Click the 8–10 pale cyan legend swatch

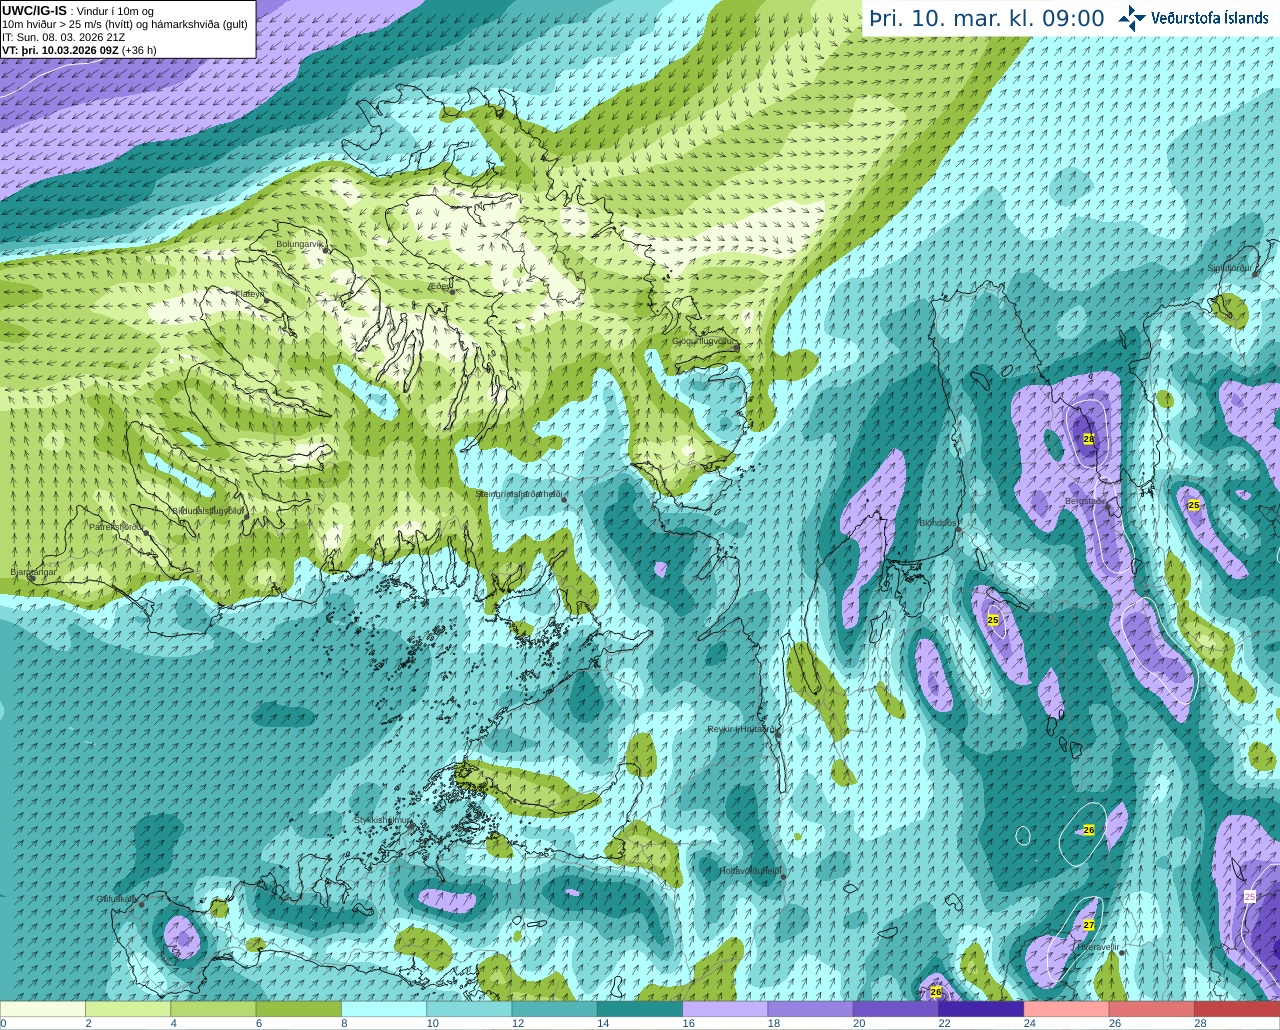pyautogui.click(x=384, y=1008)
